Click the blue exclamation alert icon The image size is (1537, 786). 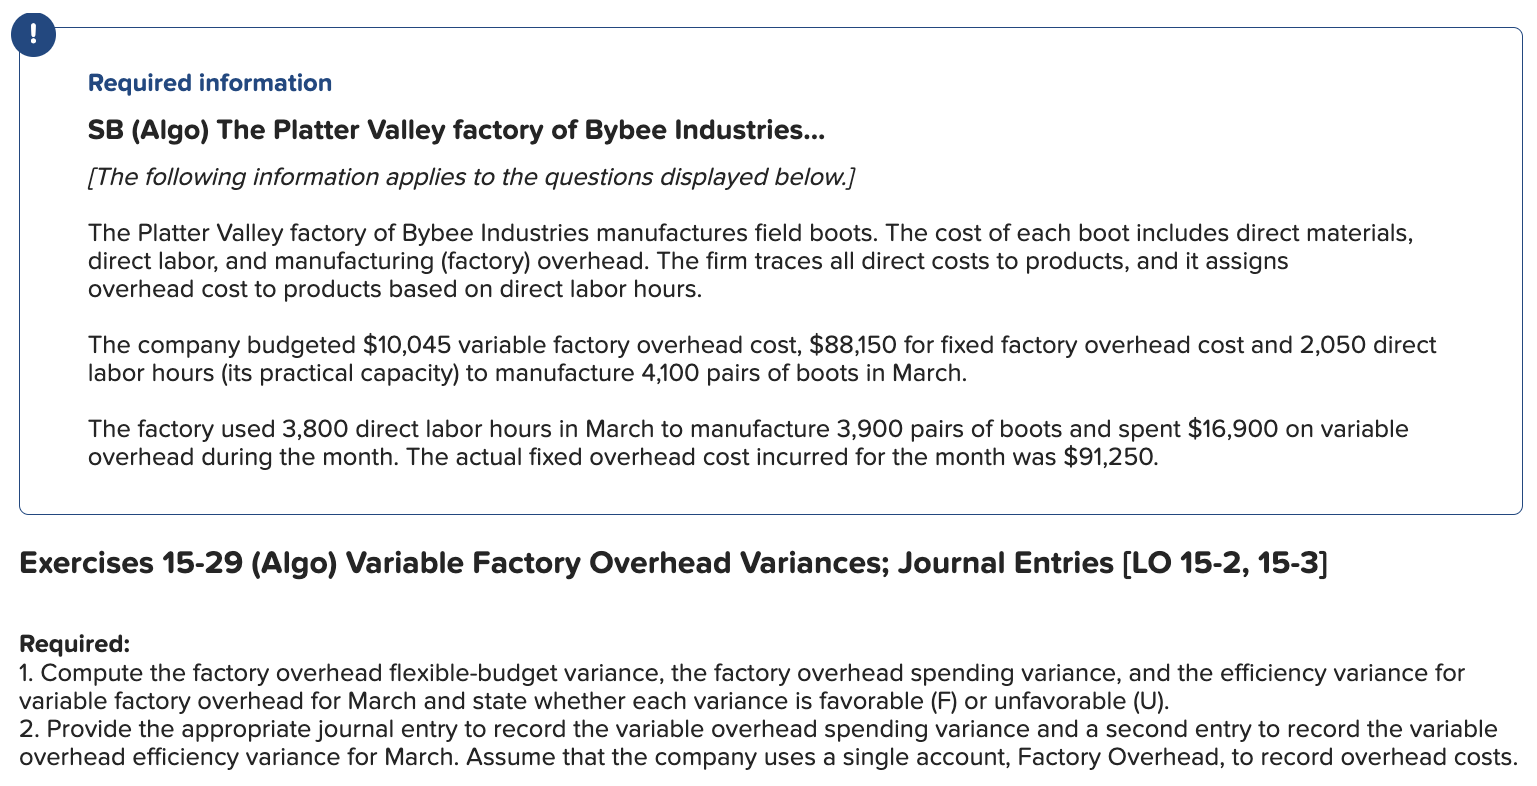coord(34,35)
